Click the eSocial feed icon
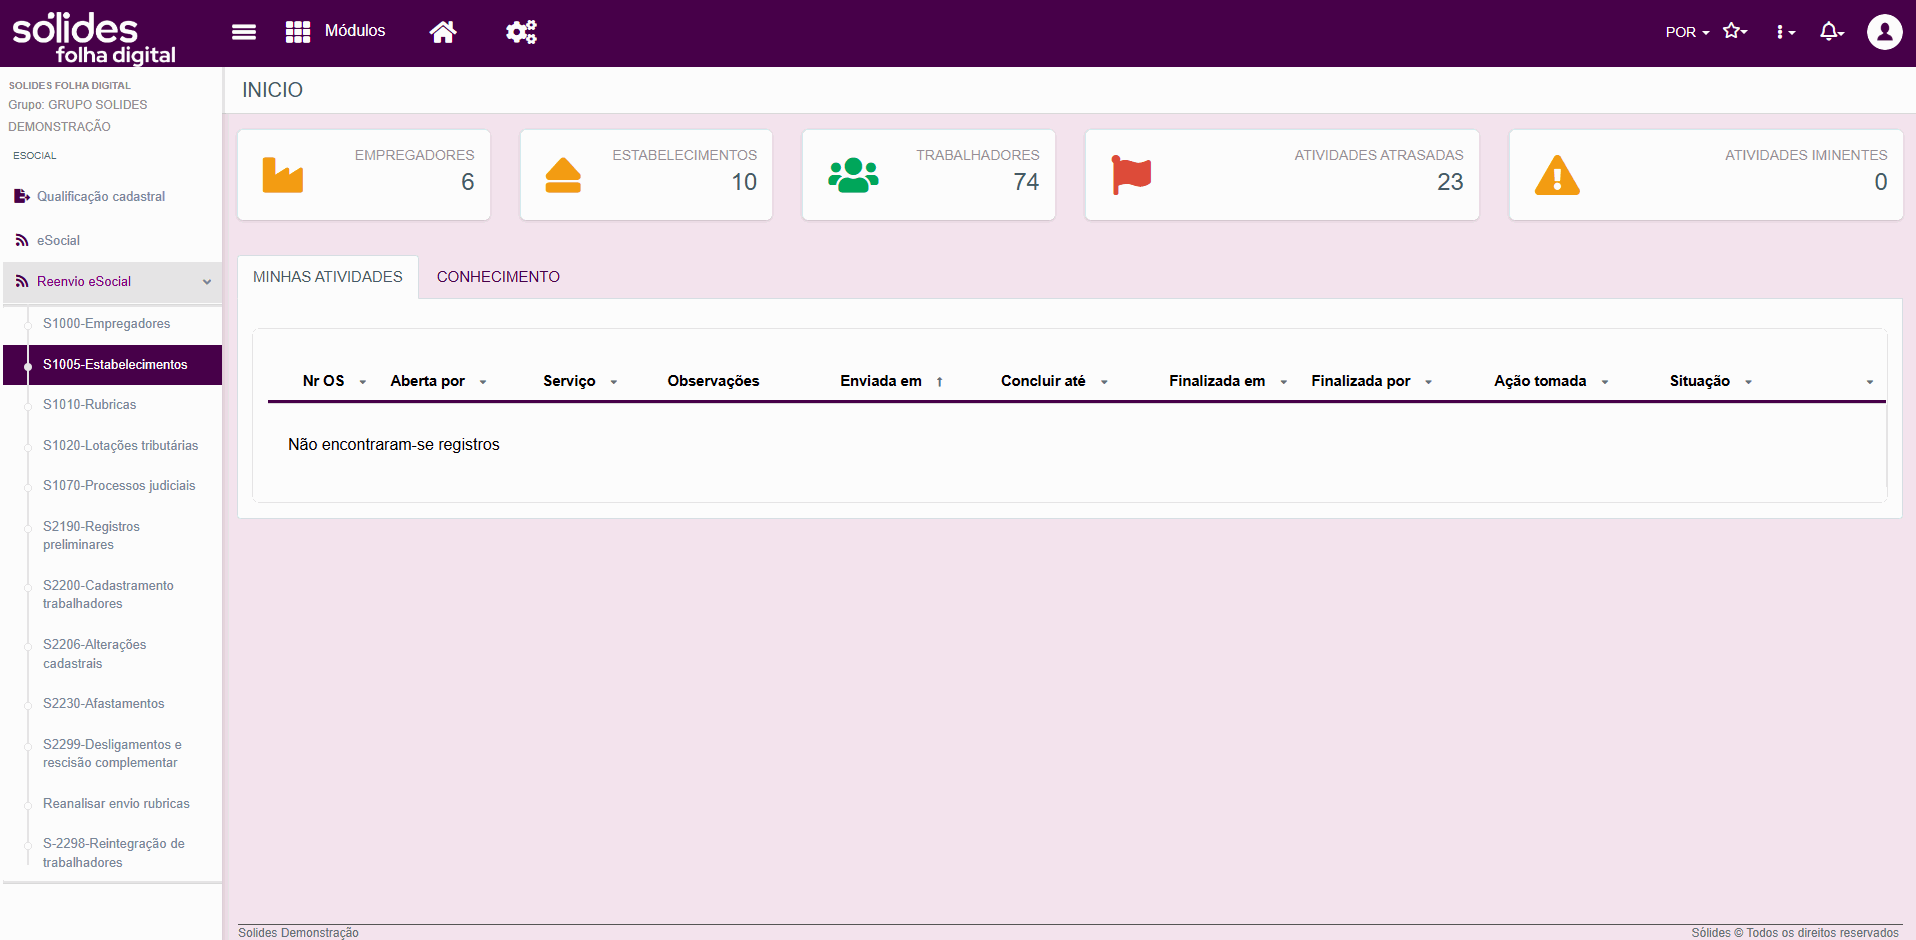The height and width of the screenshot is (940, 1916). 22,240
